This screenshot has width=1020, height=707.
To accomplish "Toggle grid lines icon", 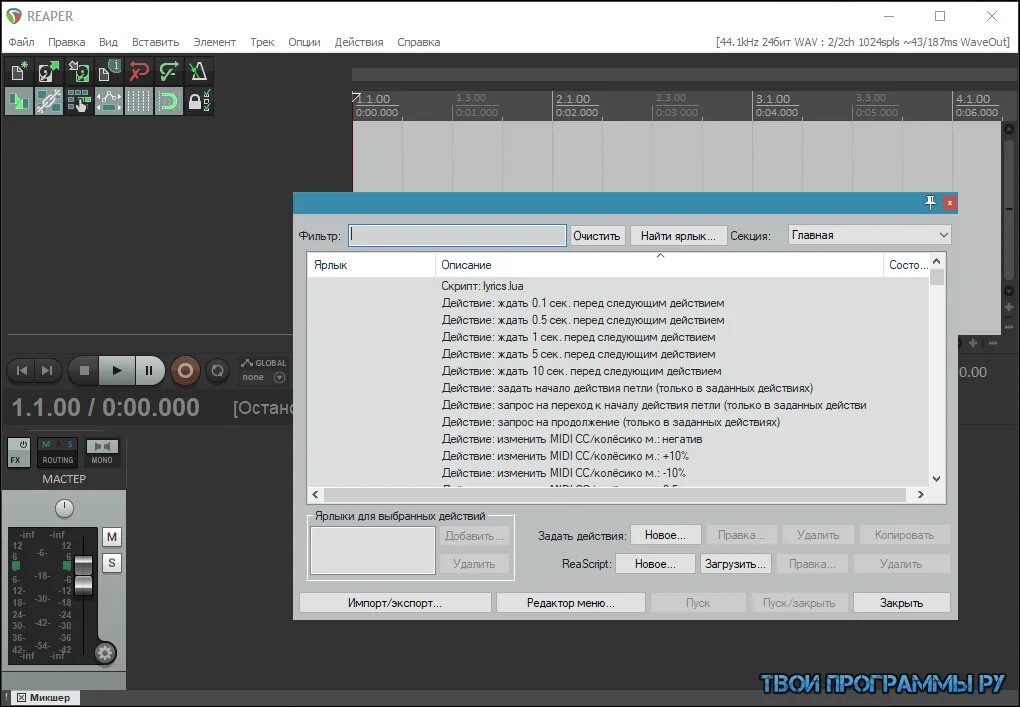I will click(139, 101).
